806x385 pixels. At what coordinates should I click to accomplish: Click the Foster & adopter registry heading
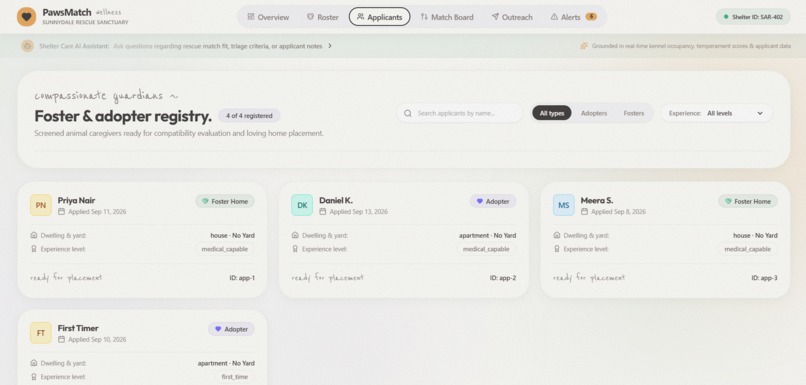click(123, 116)
